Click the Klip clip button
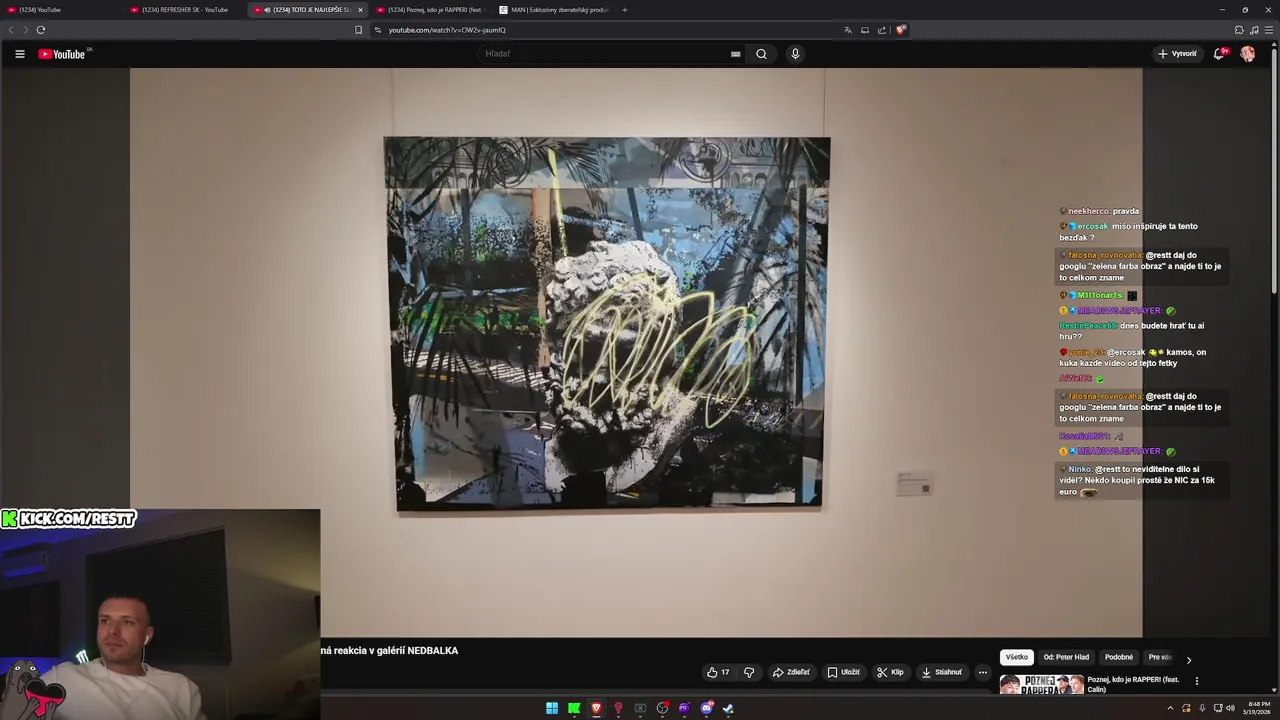 (x=890, y=672)
